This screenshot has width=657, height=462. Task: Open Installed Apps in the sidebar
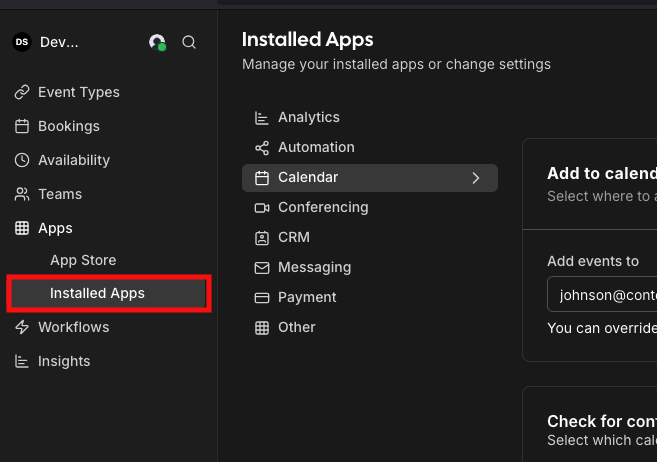tap(97, 293)
